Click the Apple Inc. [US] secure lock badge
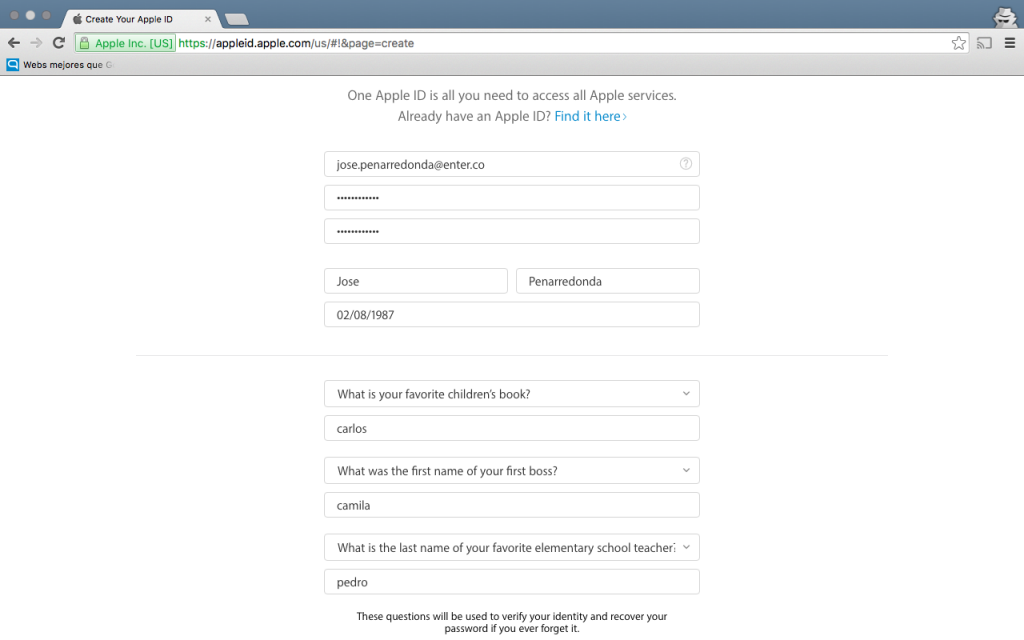 [x=126, y=43]
